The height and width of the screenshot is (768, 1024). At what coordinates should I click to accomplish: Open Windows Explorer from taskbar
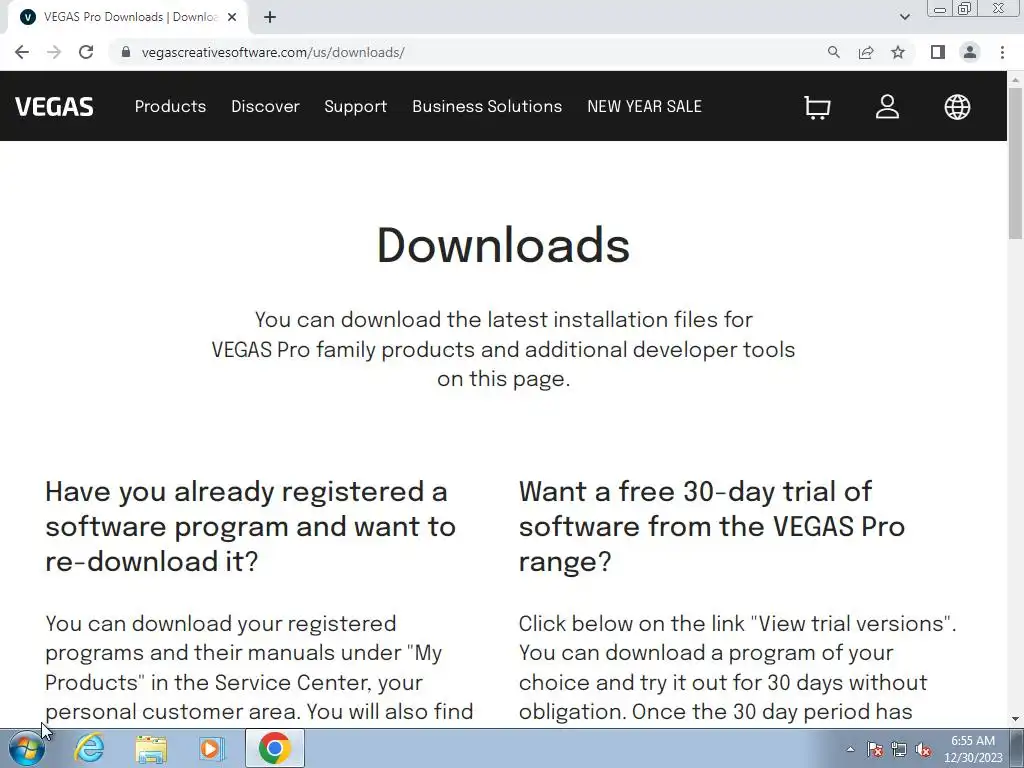[151, 749]
